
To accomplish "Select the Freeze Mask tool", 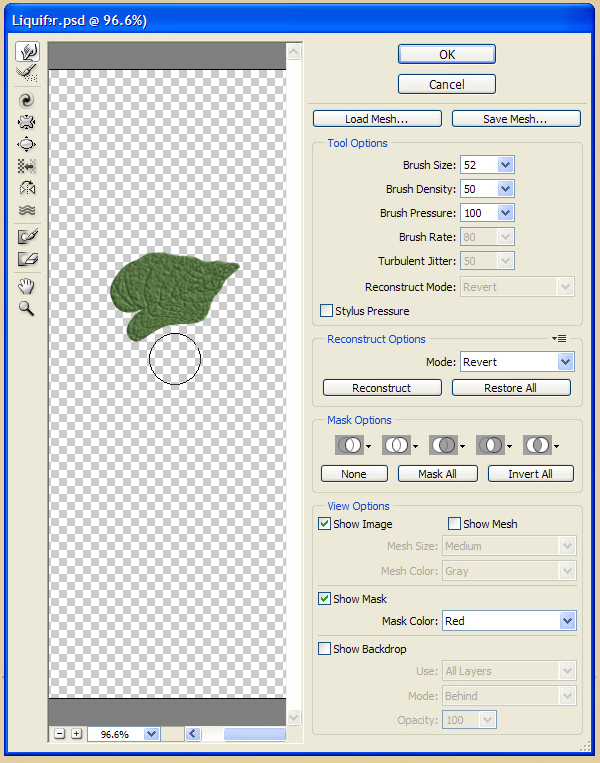I will (x=27, y=237).
